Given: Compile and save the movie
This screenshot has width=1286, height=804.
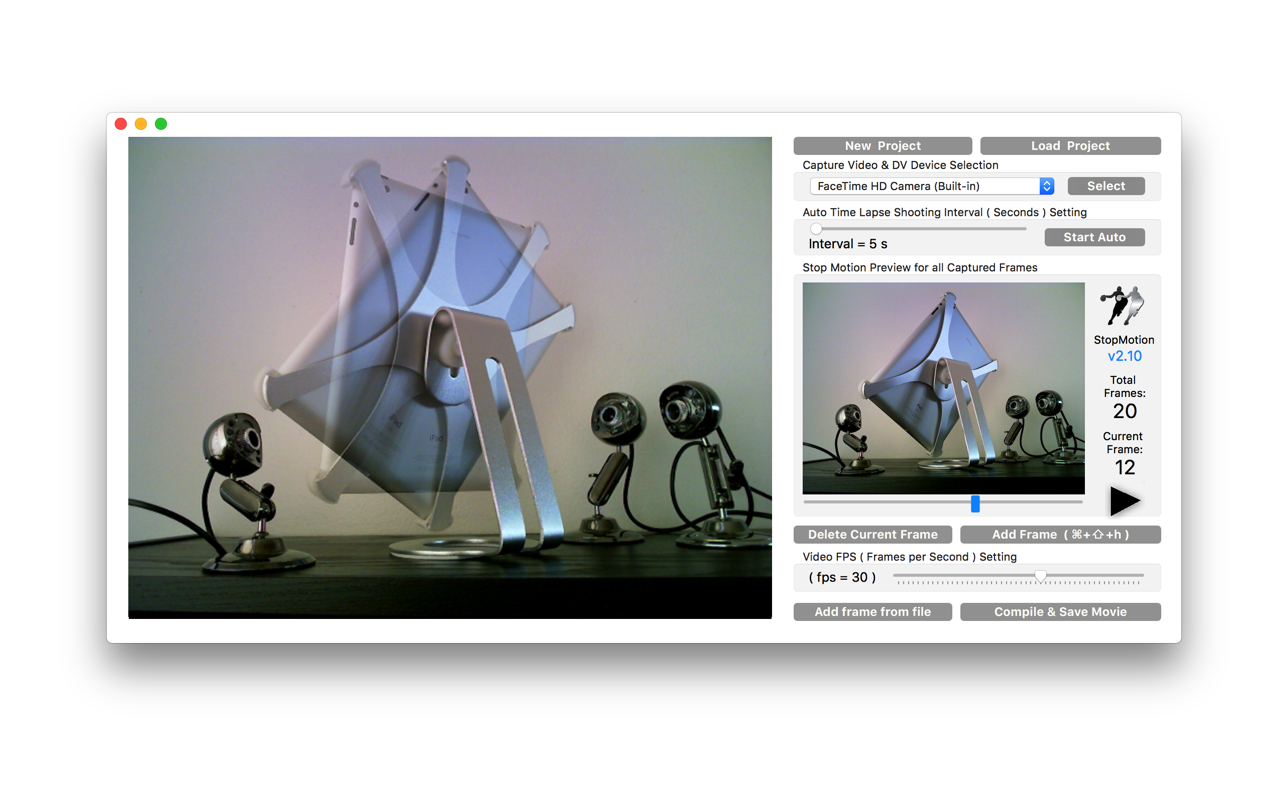Looking at the screenshot, I should pos(1060,611).
